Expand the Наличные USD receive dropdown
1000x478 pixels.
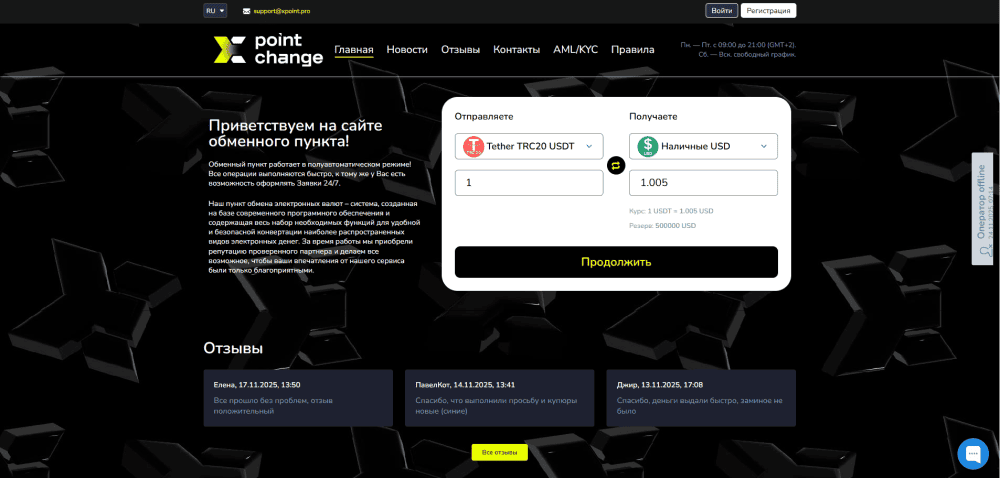click(x=764, y=146)
